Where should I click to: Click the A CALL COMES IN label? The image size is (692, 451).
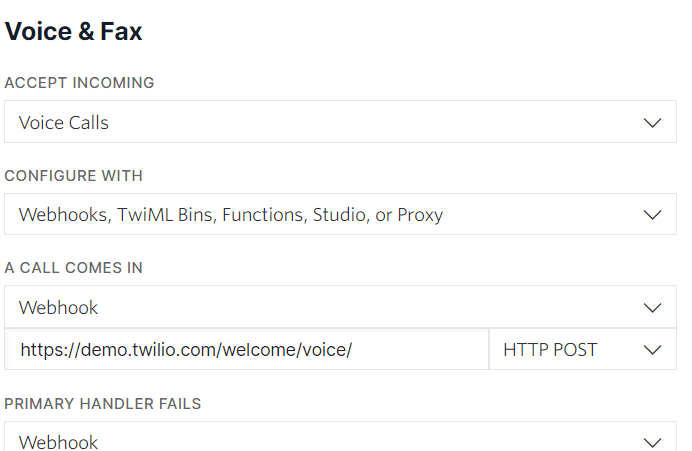(73, 268)
